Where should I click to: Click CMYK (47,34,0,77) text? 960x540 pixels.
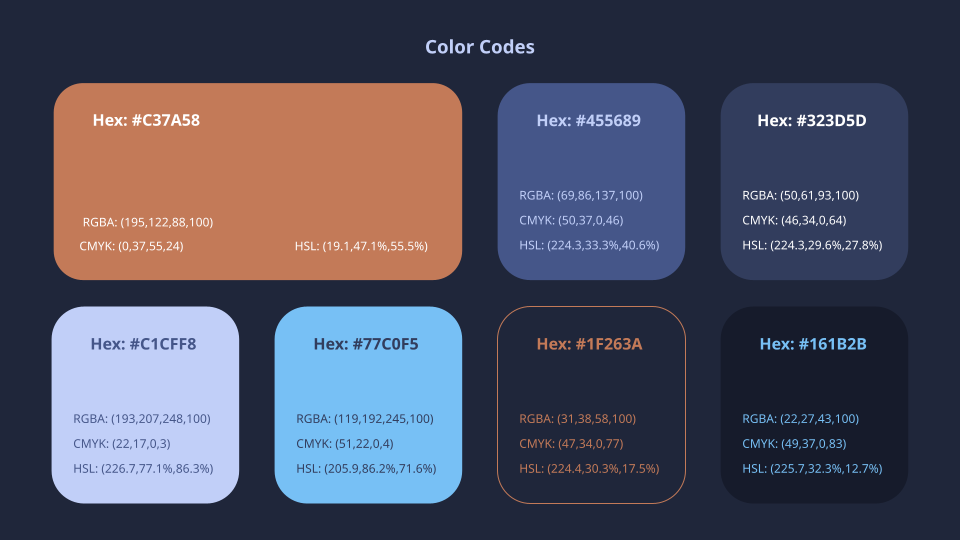click(x=572, y=444)
